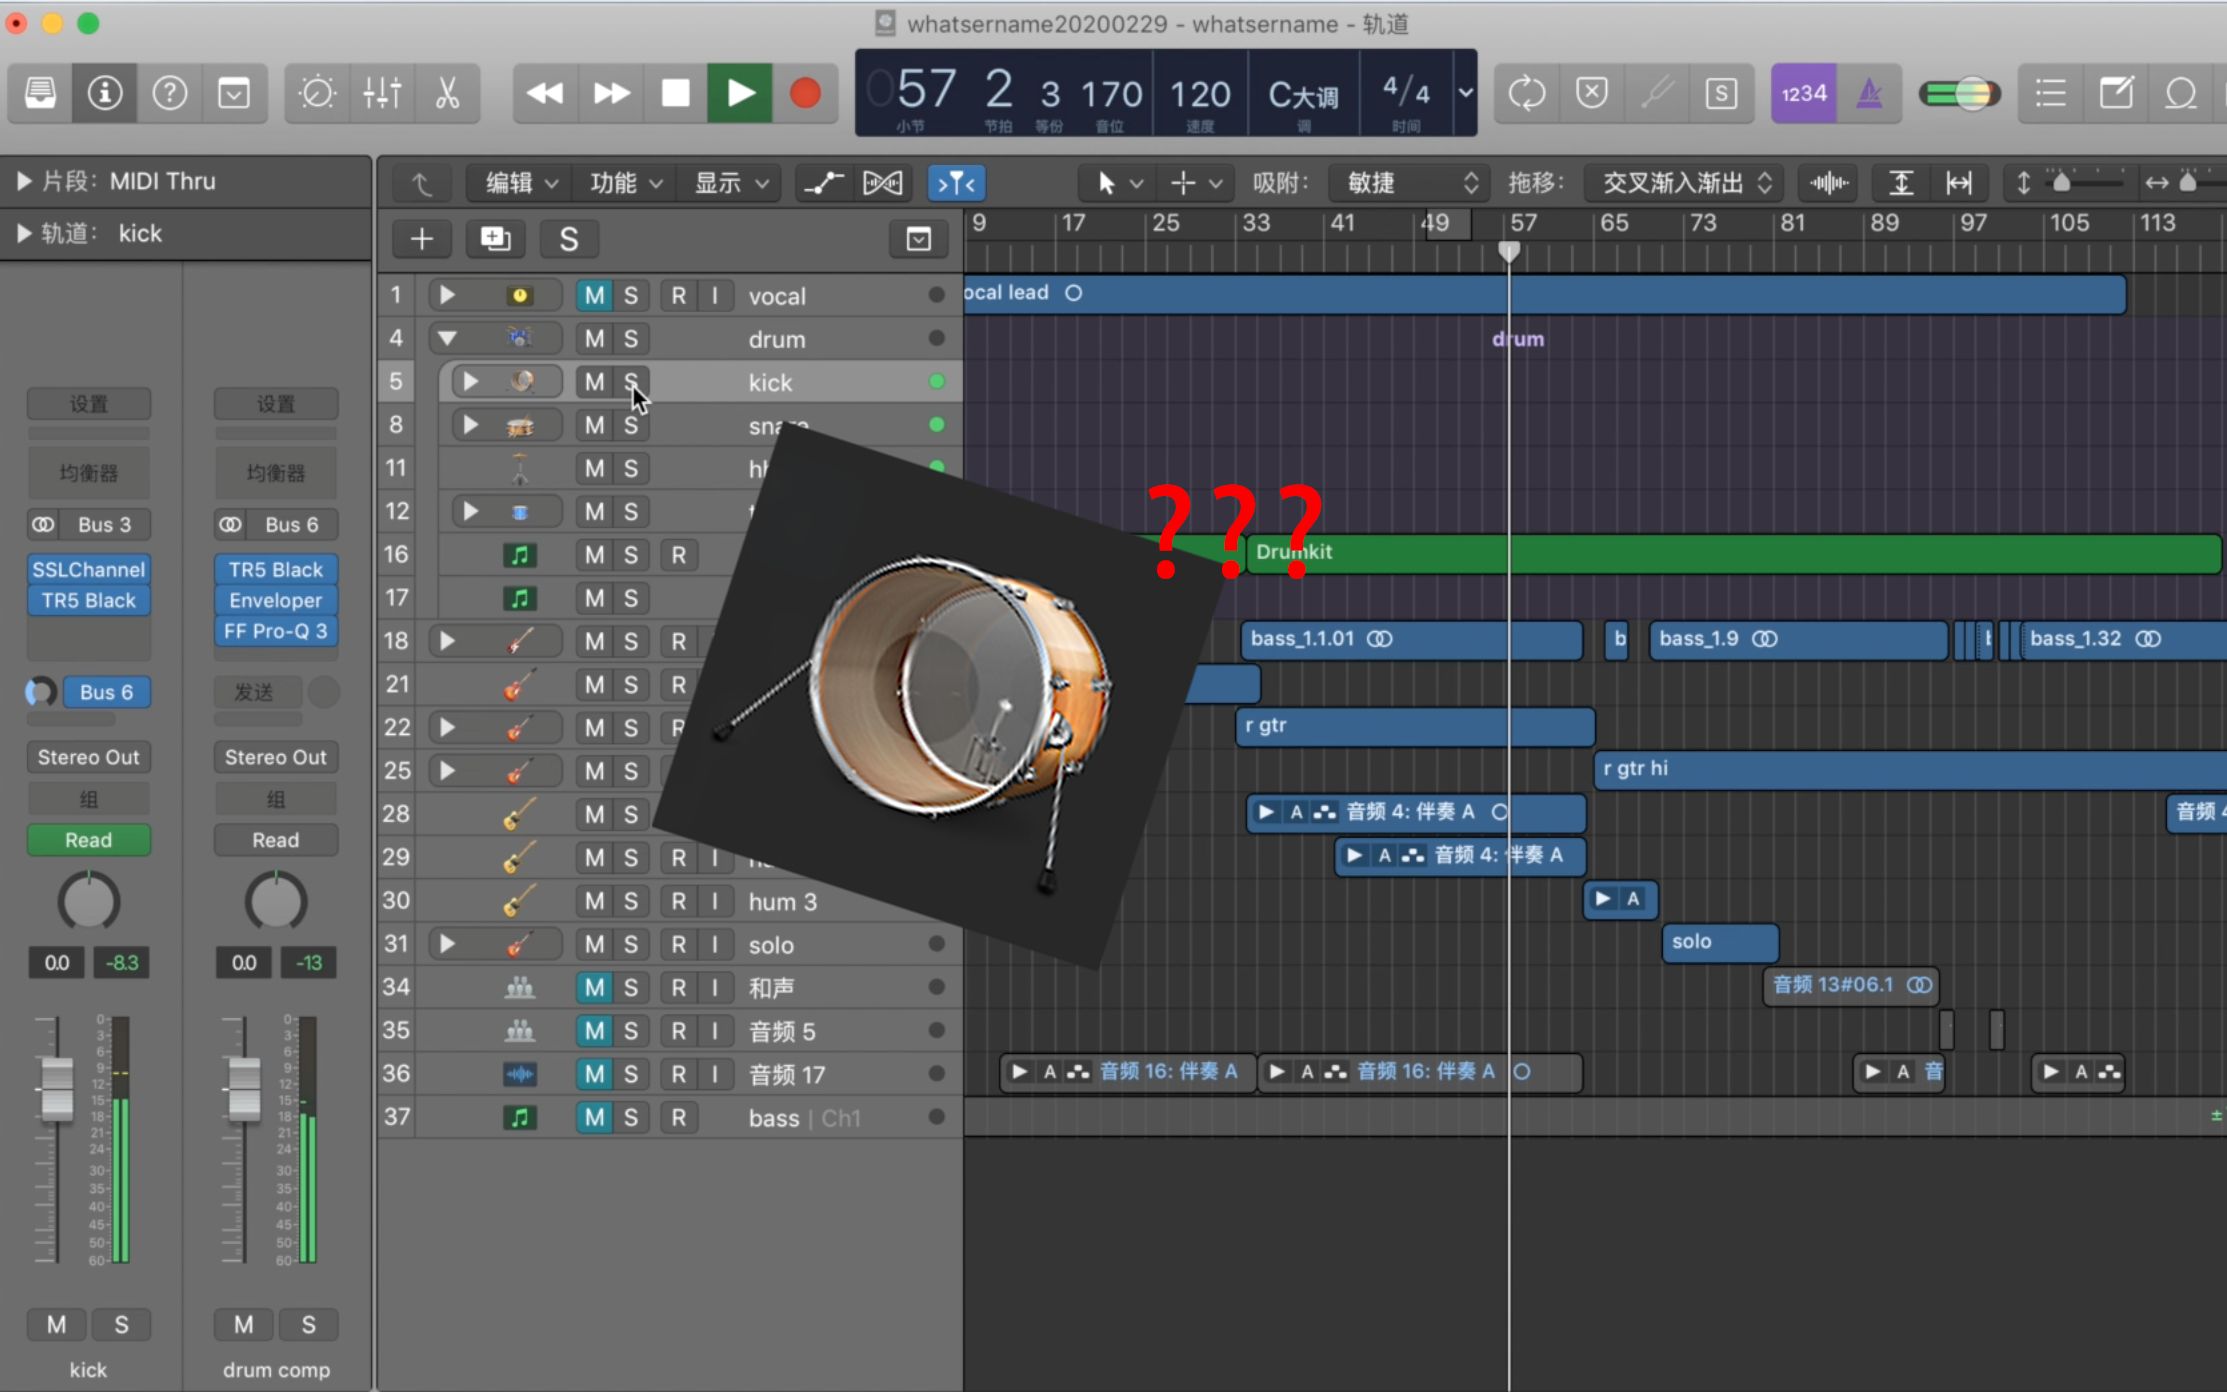Viewport: 2227px width, 1392px height.
Task: Toggle the Flex mode button
Action: click(x=882, y=183)
